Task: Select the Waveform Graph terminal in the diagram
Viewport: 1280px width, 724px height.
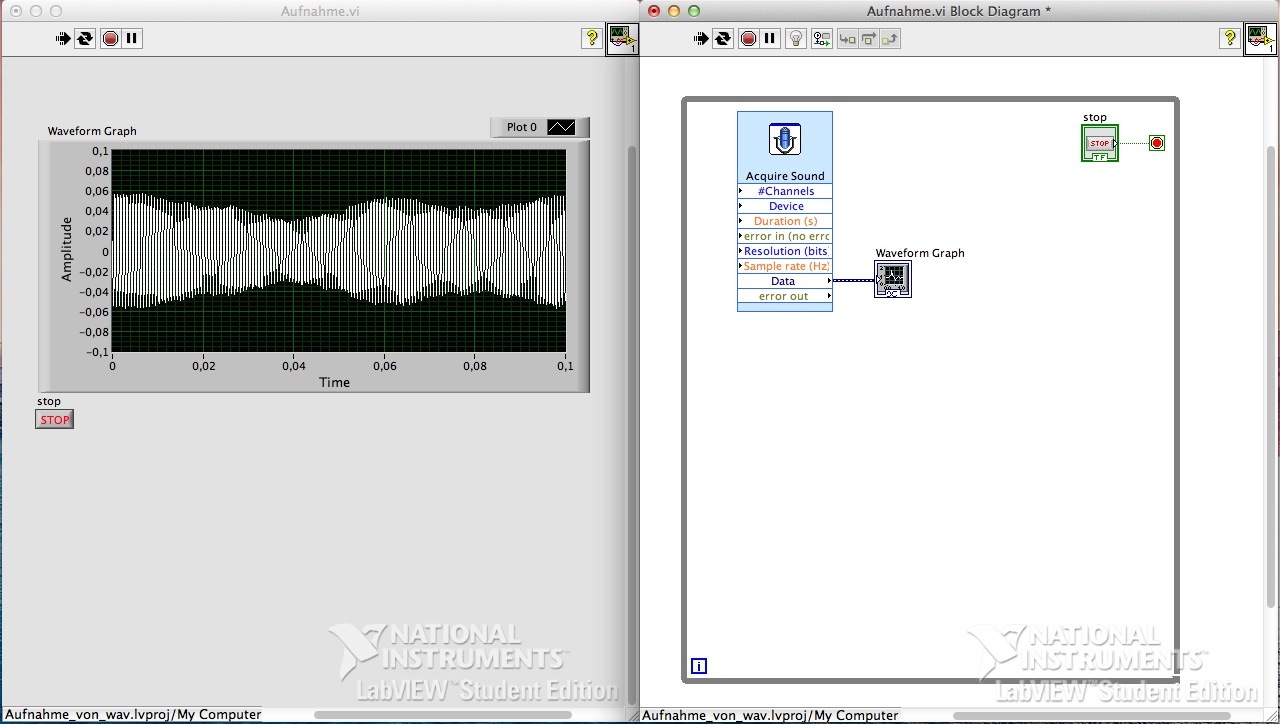Action: pyautogui.click(x=893, y=279)
